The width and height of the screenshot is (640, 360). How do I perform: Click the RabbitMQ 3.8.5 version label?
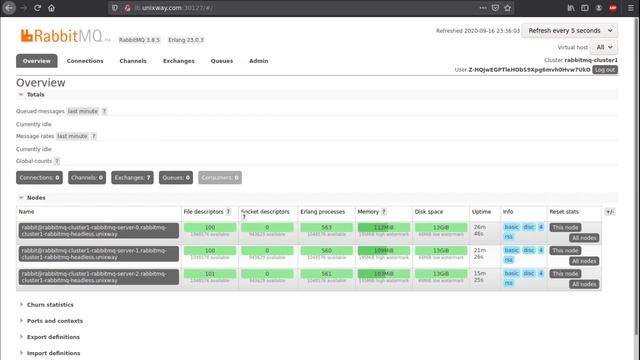[139, 40]
